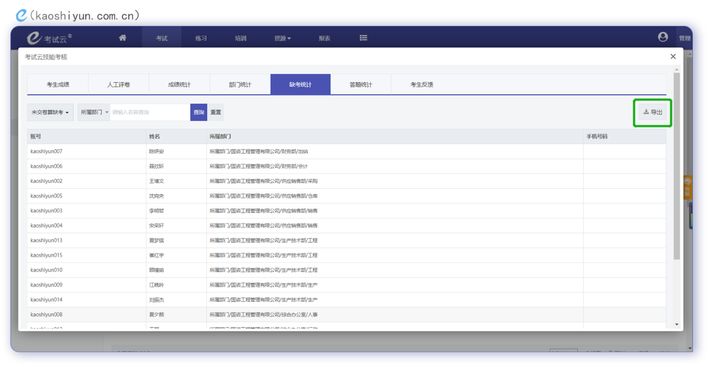The image size is (720, 367).
Task: Open the 考试 navigation item
Action: point(162,38)
